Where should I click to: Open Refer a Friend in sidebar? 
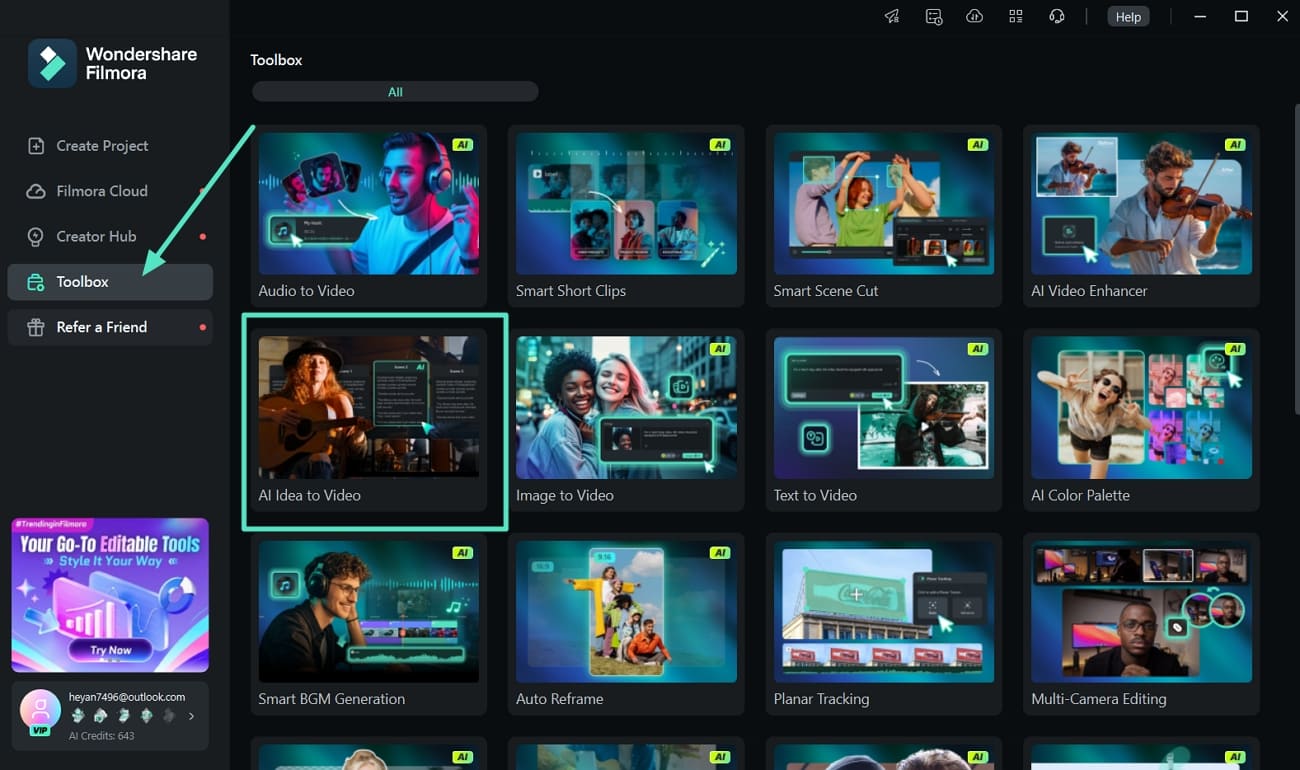pos(110,327)
